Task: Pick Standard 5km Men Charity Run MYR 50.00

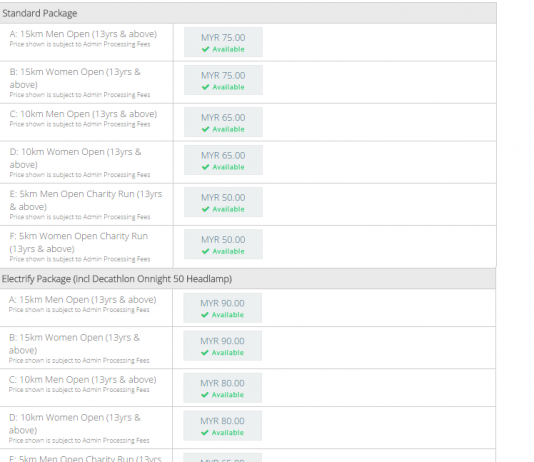Action: click(x=223, y=202)
